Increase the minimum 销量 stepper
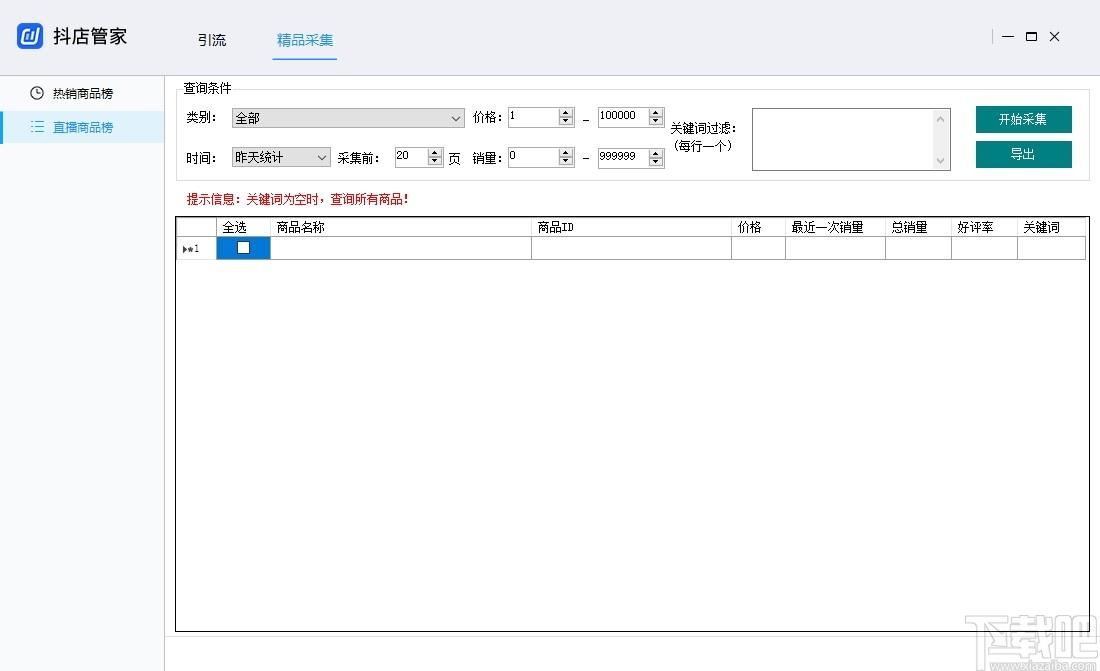 566,153
